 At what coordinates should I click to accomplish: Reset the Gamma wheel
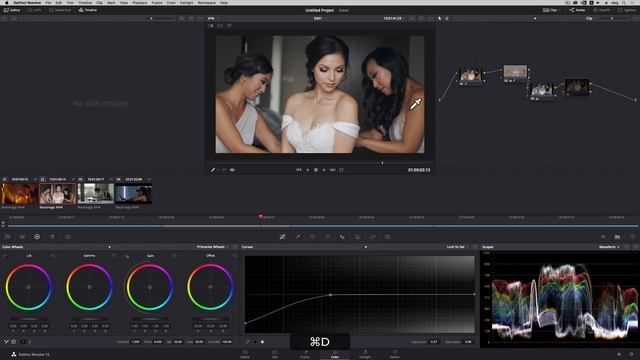pyautogui.click(x=114, y=256)
